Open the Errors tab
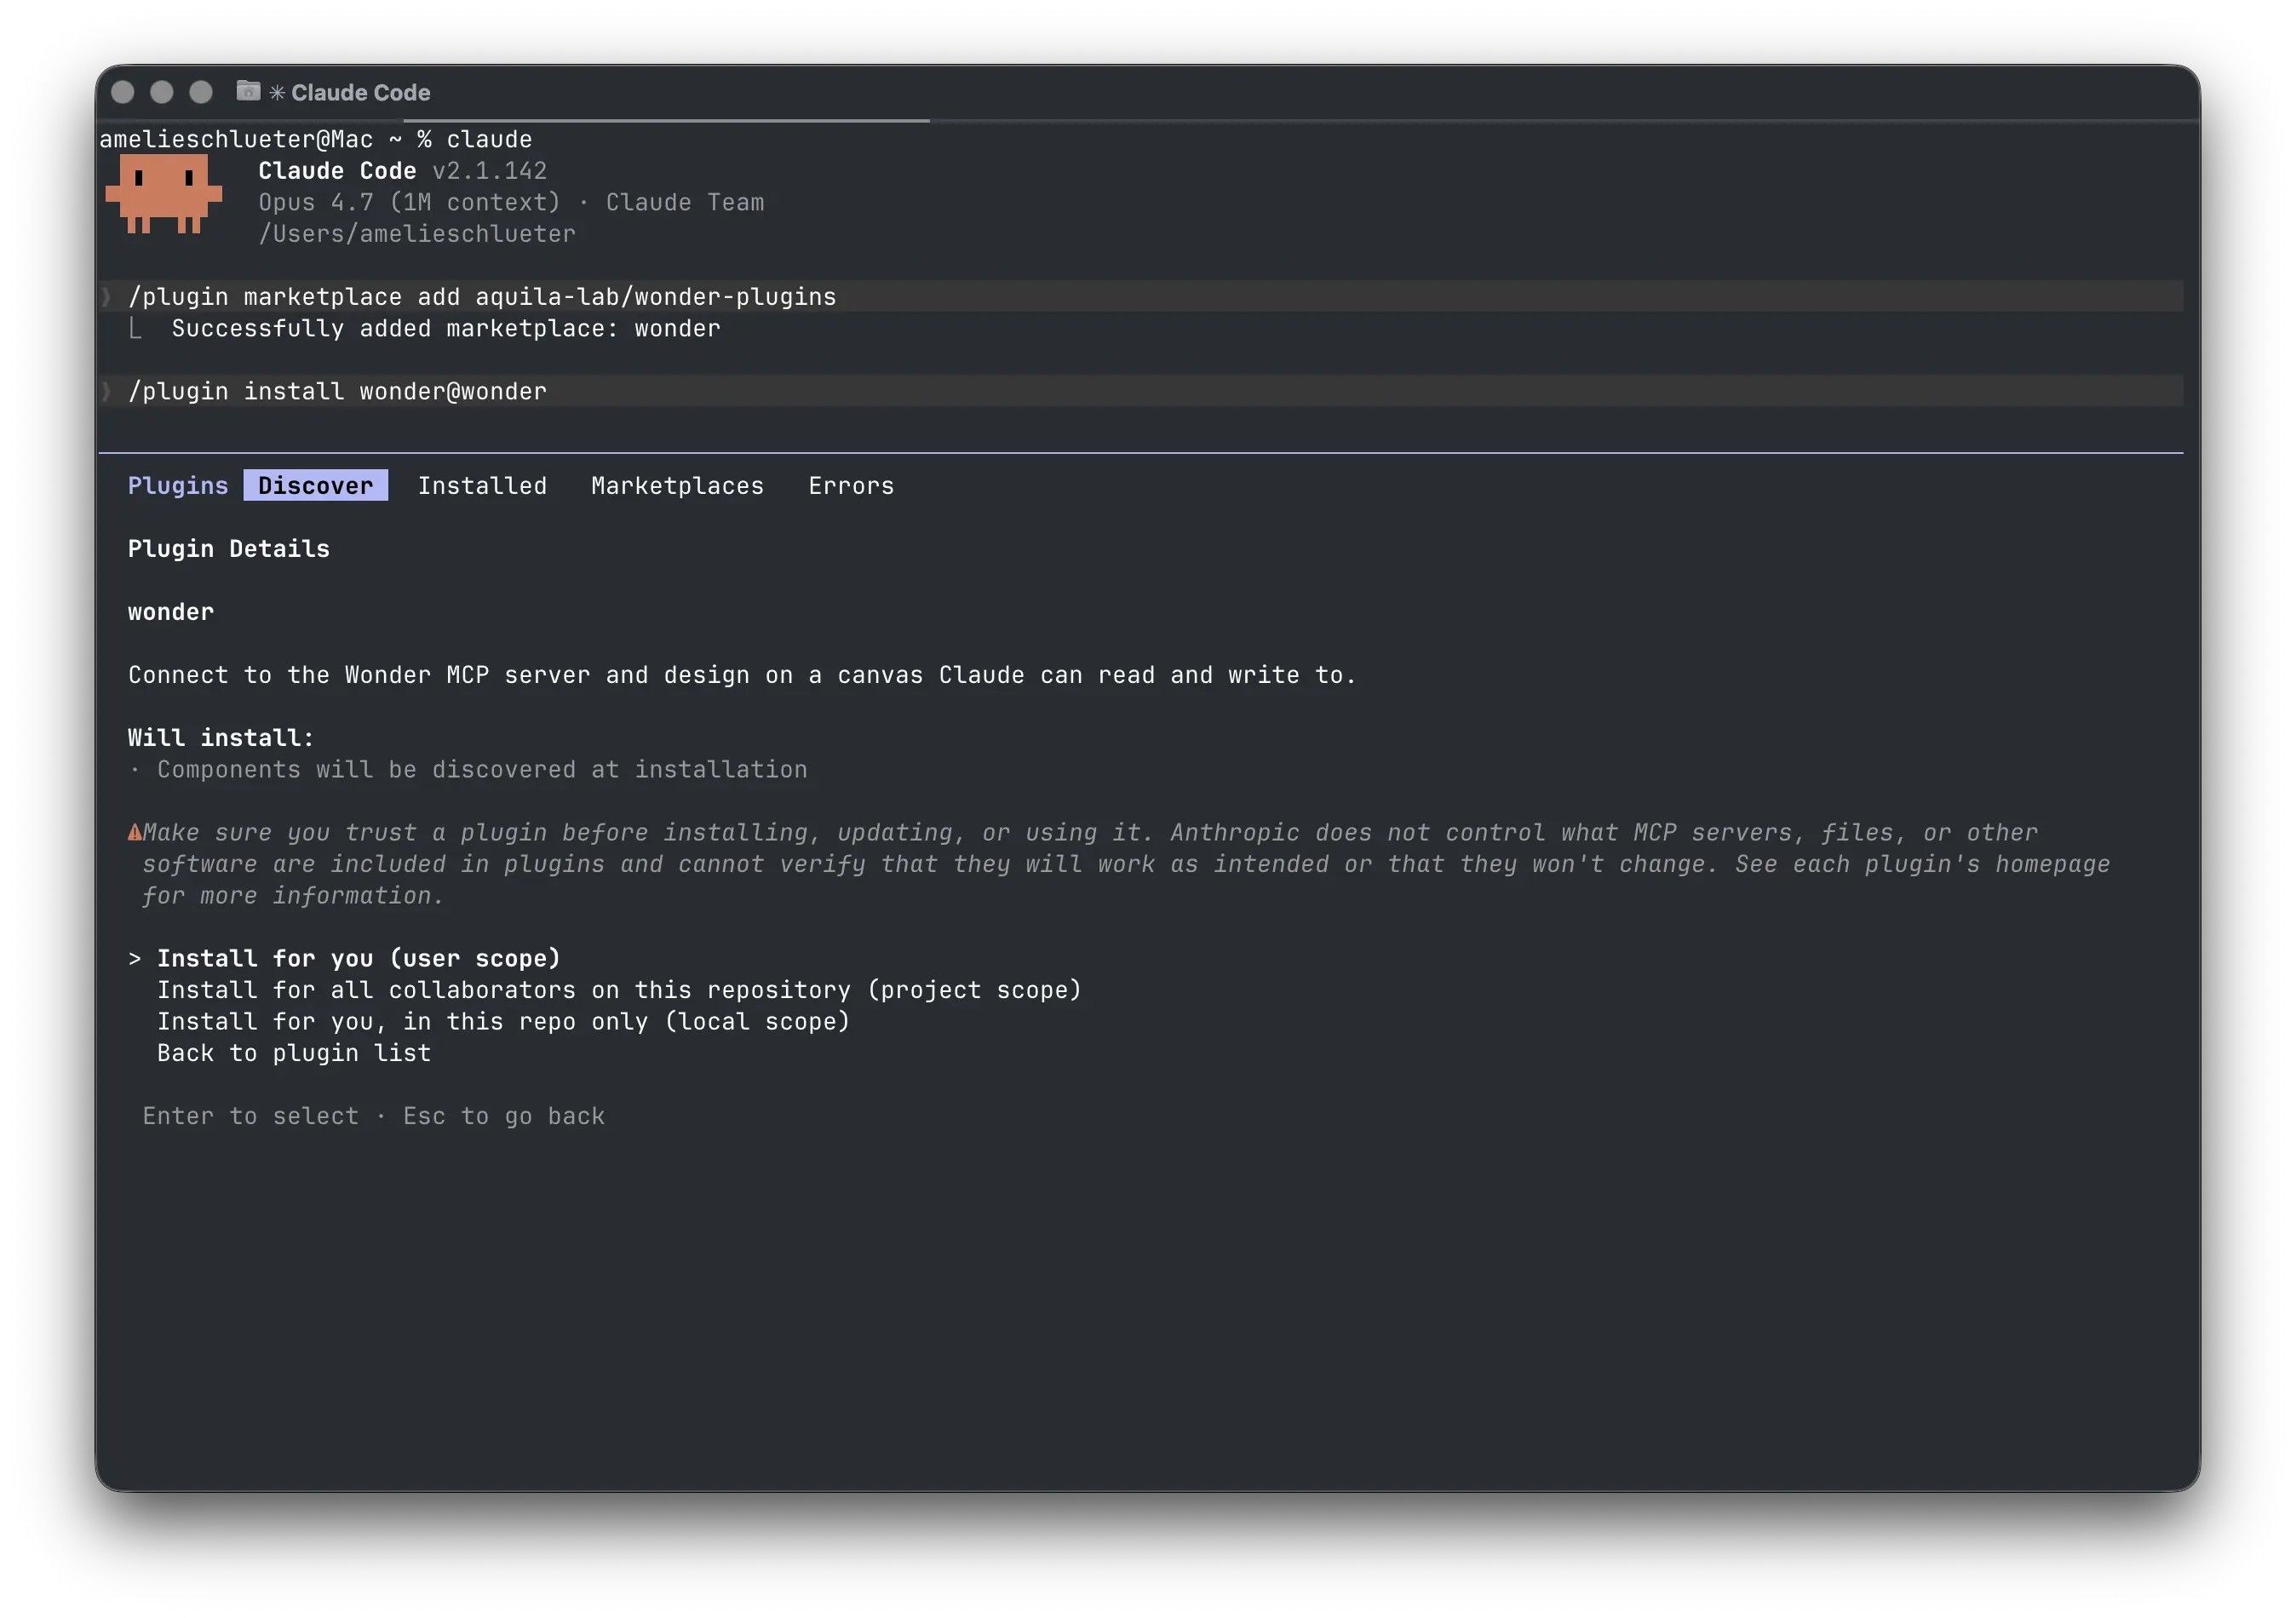This screenshot has height=1618, width=2296. [851, 485]
